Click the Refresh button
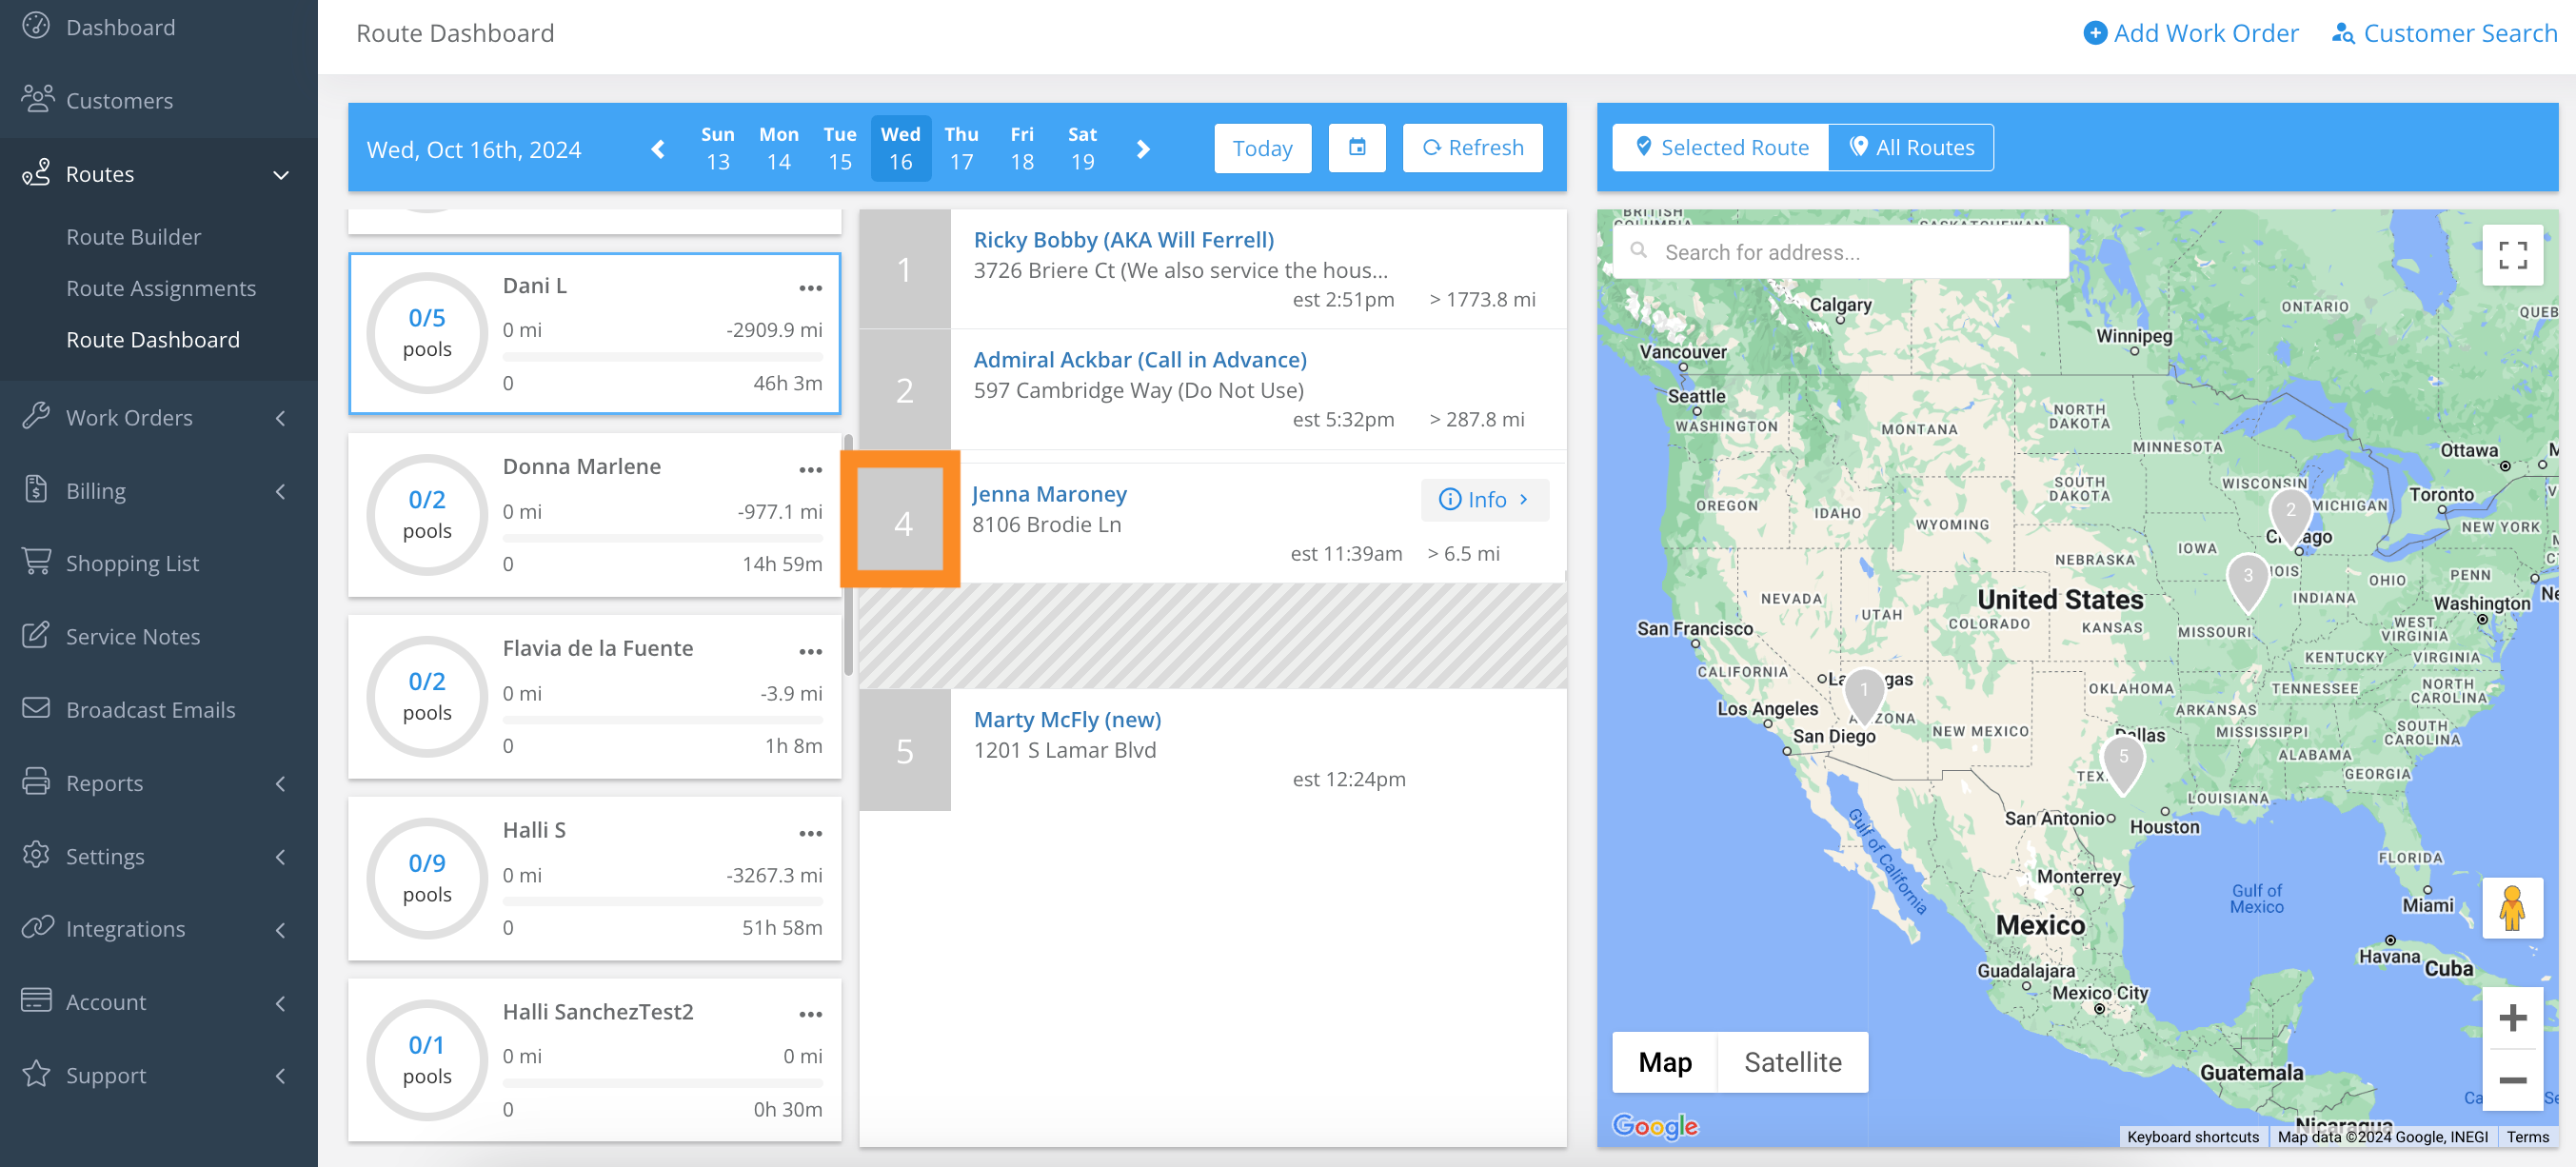Image resolution: width=2576 pixels, height=1167 pixels. click(x=1472, y=148)
